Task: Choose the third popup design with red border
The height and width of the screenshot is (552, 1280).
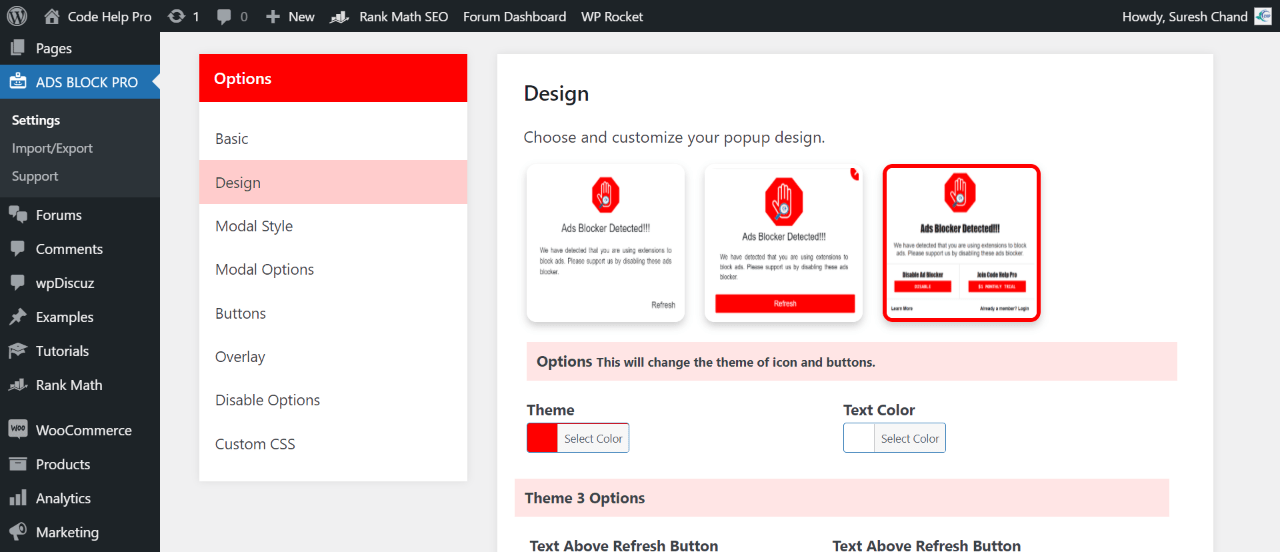Action: [962, 243]
